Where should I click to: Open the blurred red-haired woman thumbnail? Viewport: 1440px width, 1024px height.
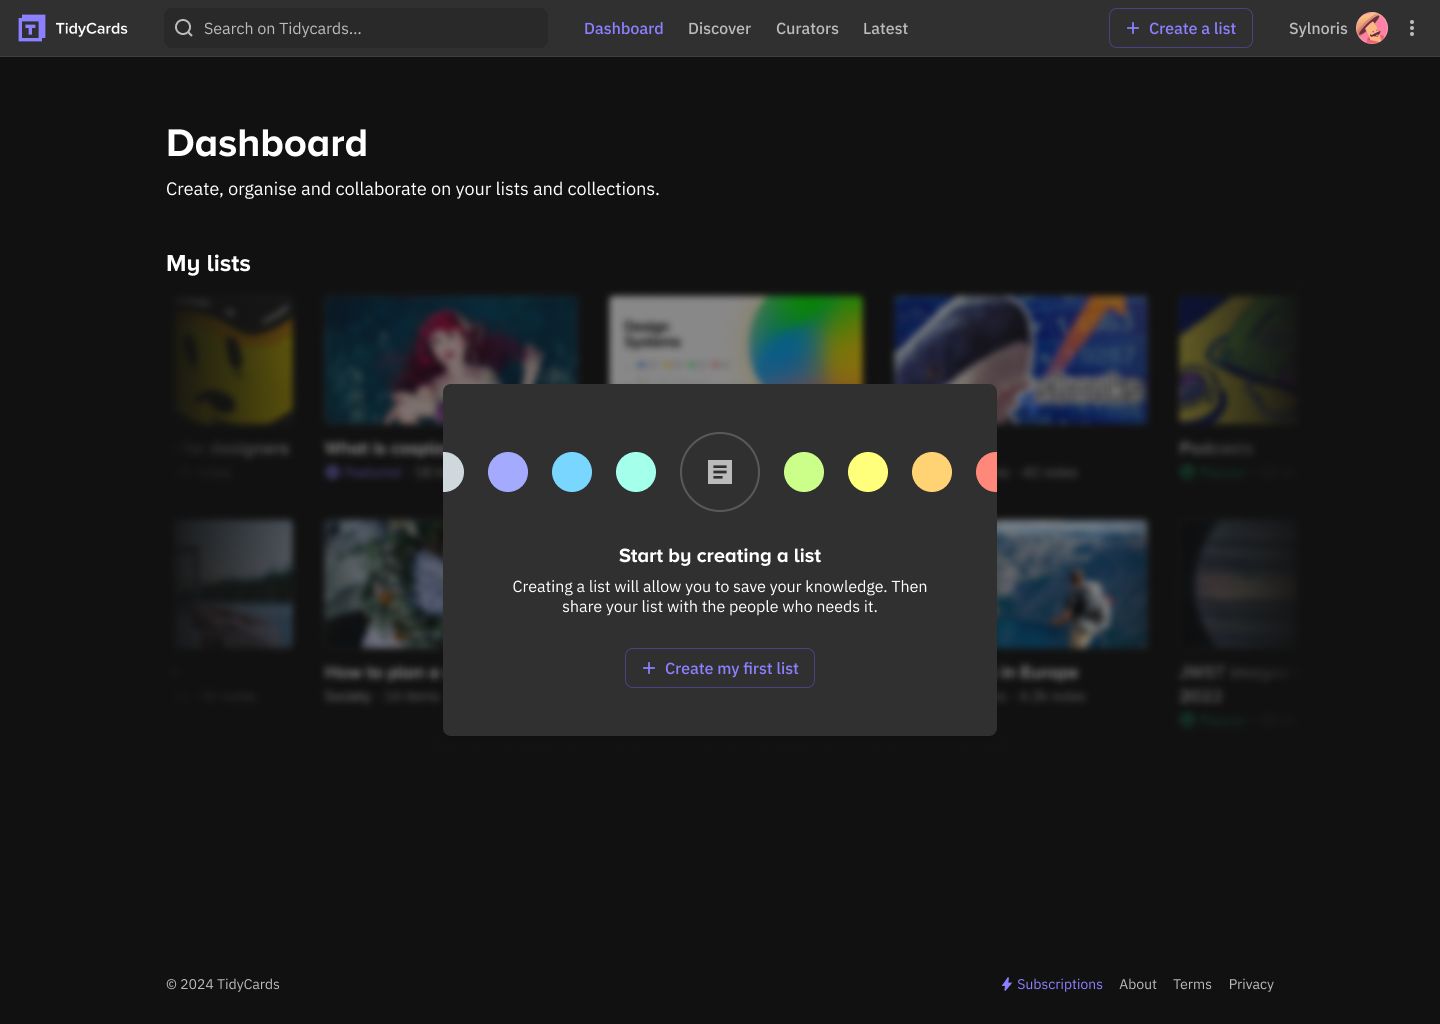(x=451, y=340)
